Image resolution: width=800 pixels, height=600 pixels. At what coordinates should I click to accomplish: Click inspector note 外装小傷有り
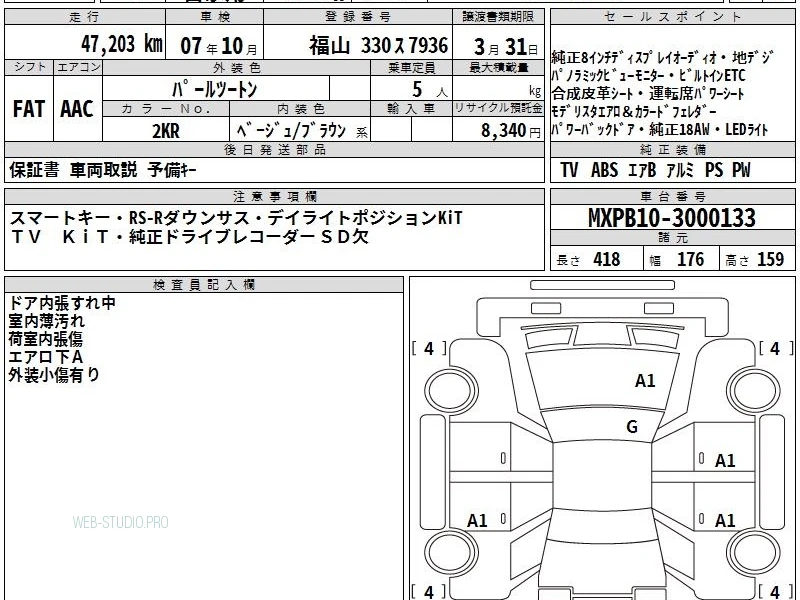point(54,374)
